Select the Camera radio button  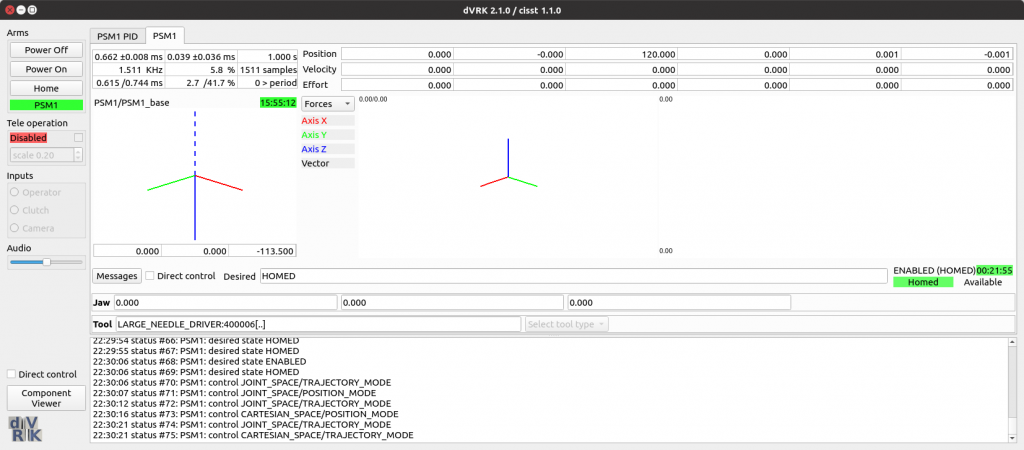[x=14, y=229]
